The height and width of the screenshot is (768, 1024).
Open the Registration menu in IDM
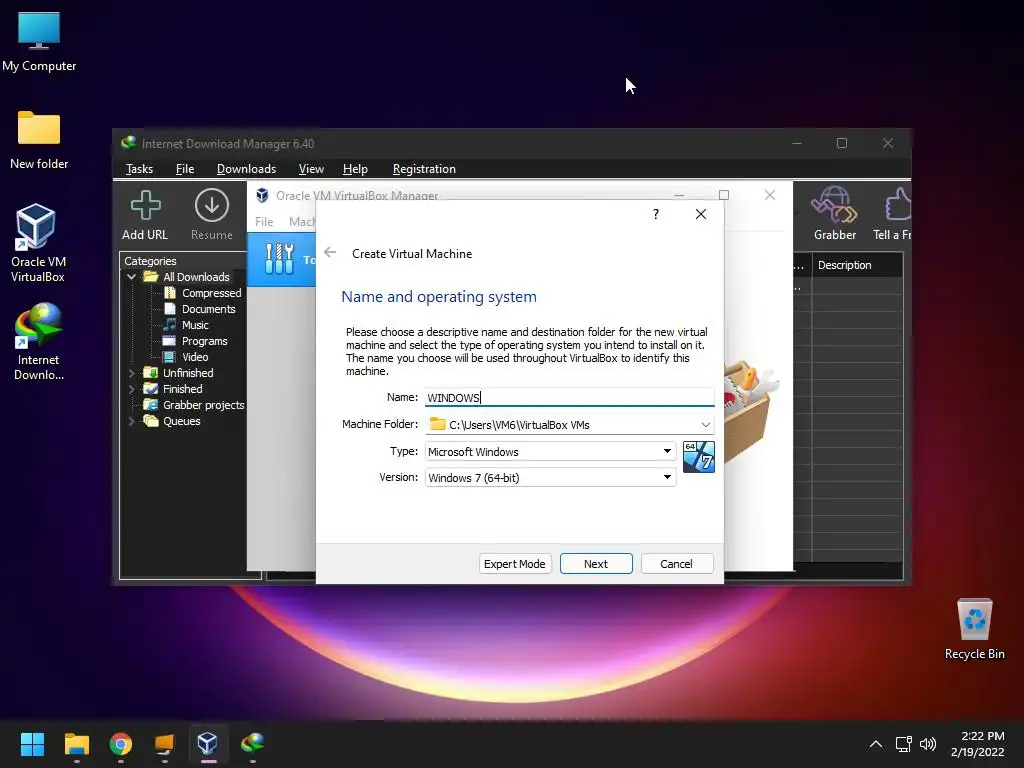point(424,169)
